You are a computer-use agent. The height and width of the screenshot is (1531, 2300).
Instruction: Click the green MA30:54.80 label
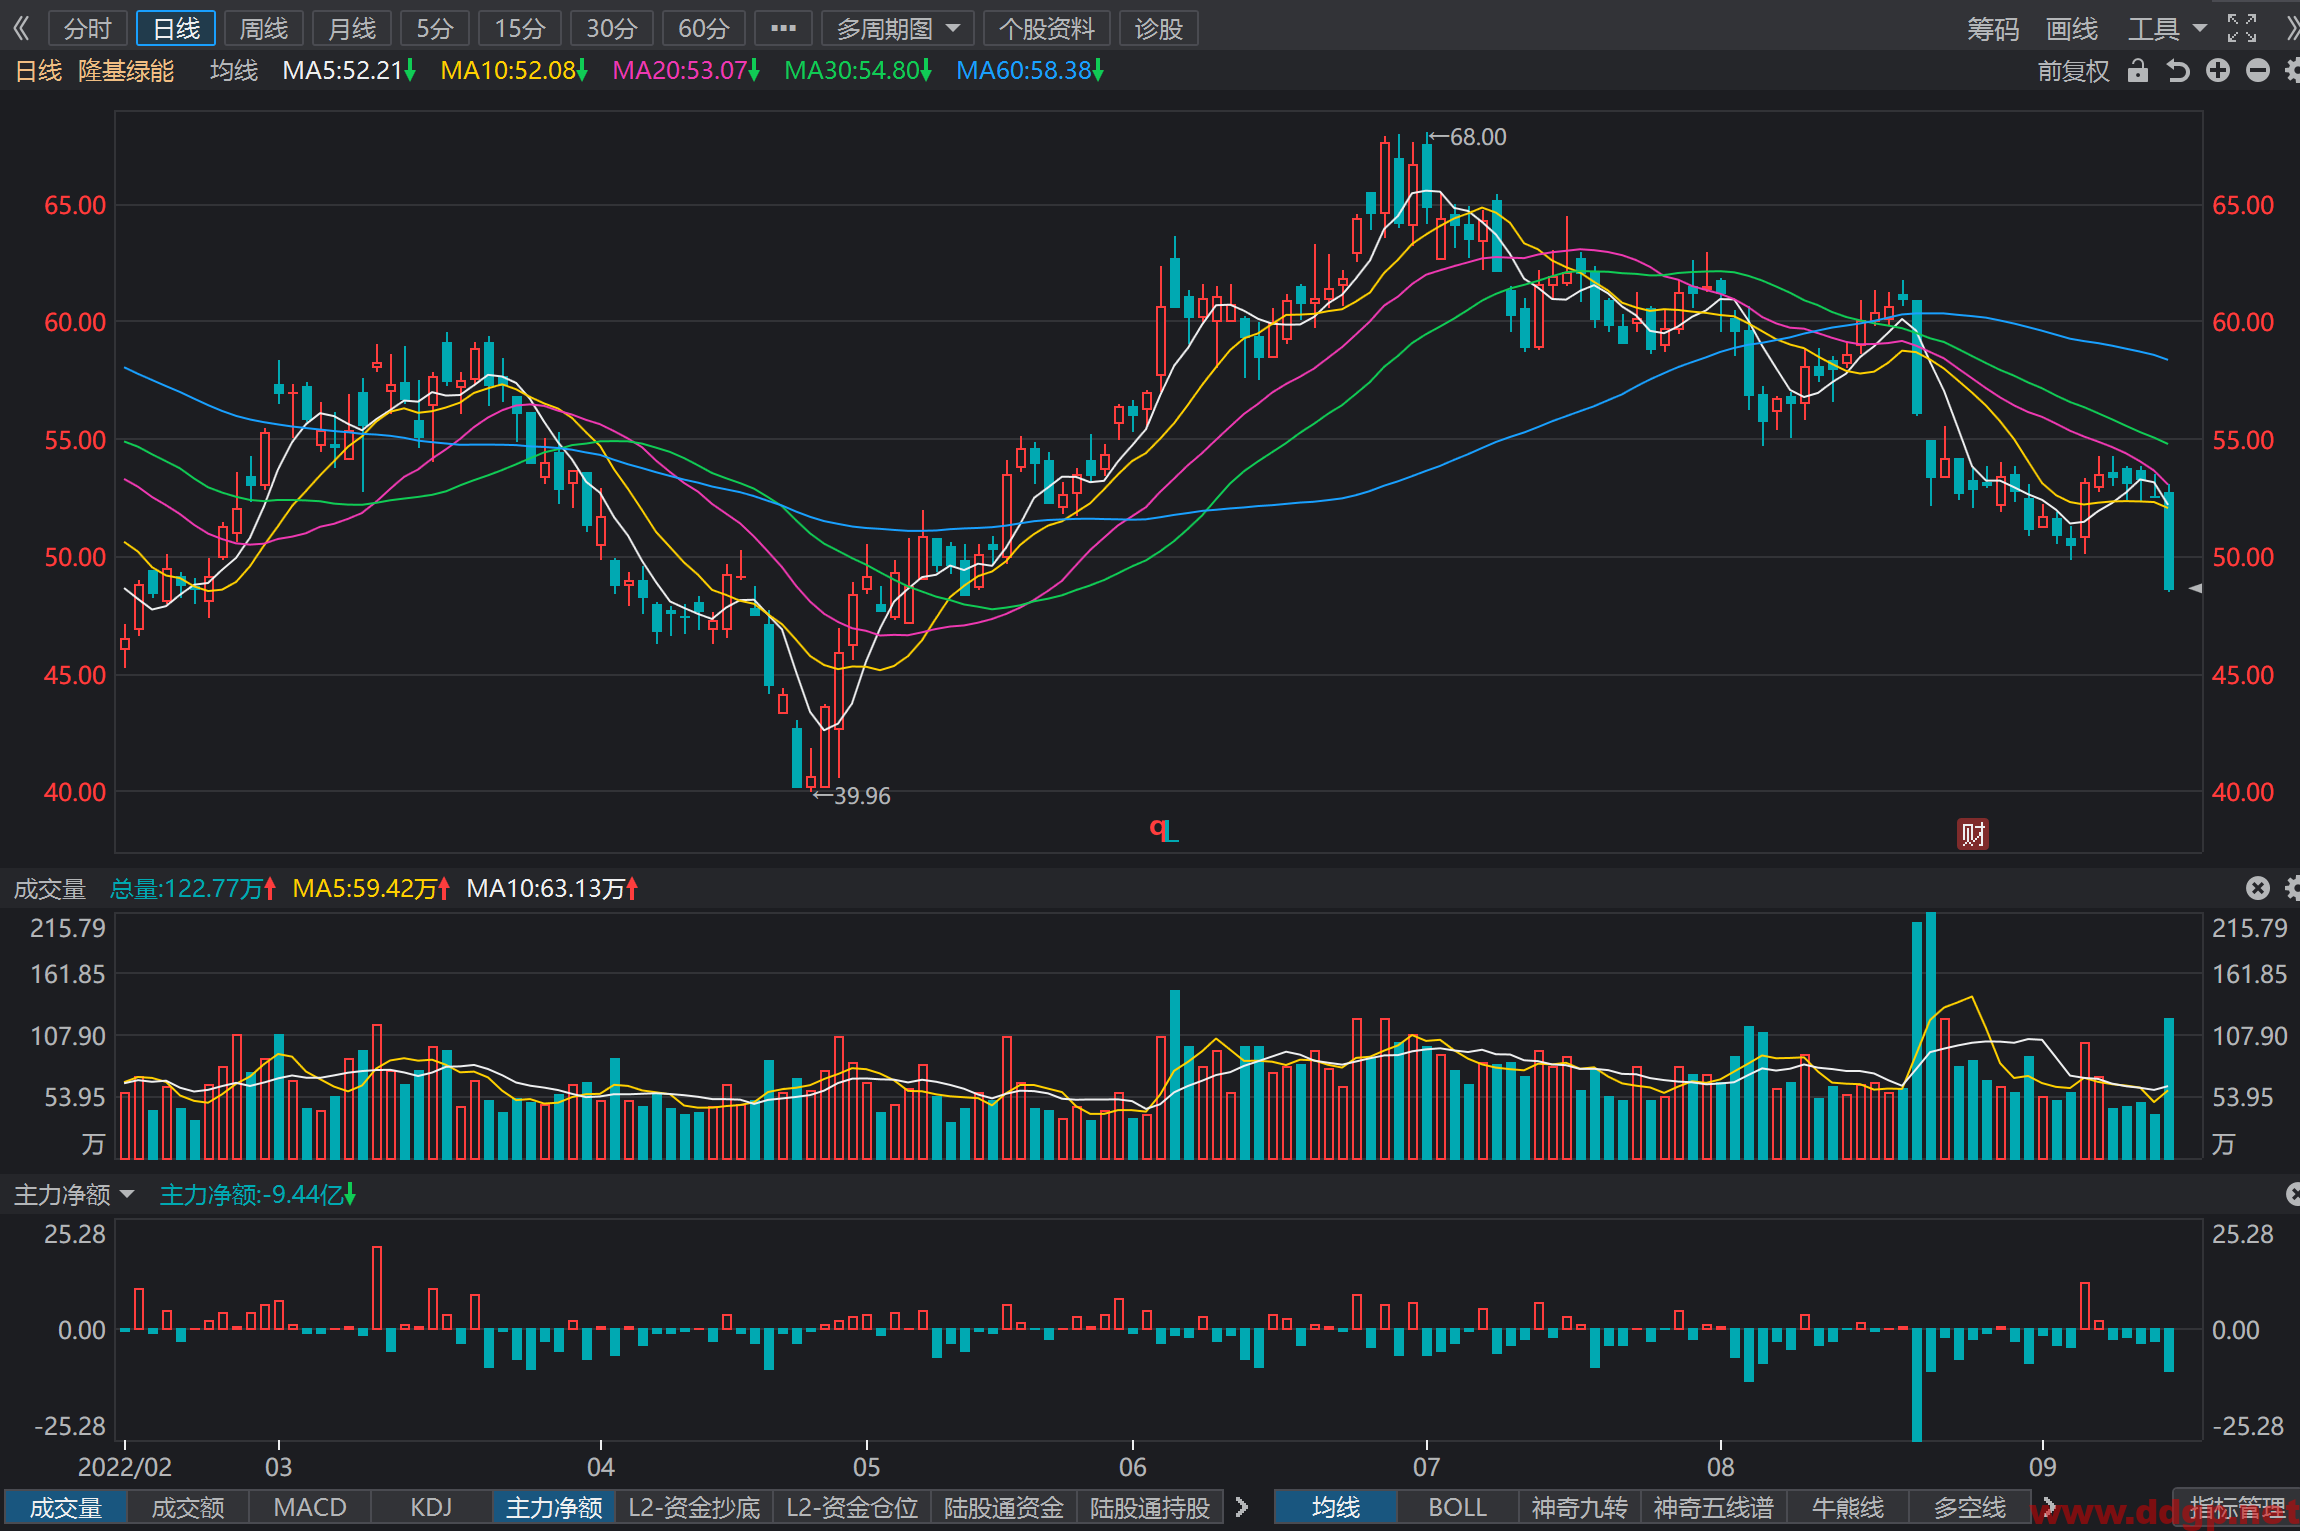[858, 71]
